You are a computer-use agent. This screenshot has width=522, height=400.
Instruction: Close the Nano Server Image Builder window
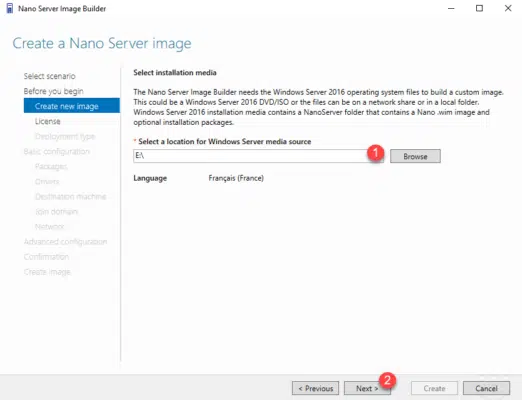click(508, 8)
